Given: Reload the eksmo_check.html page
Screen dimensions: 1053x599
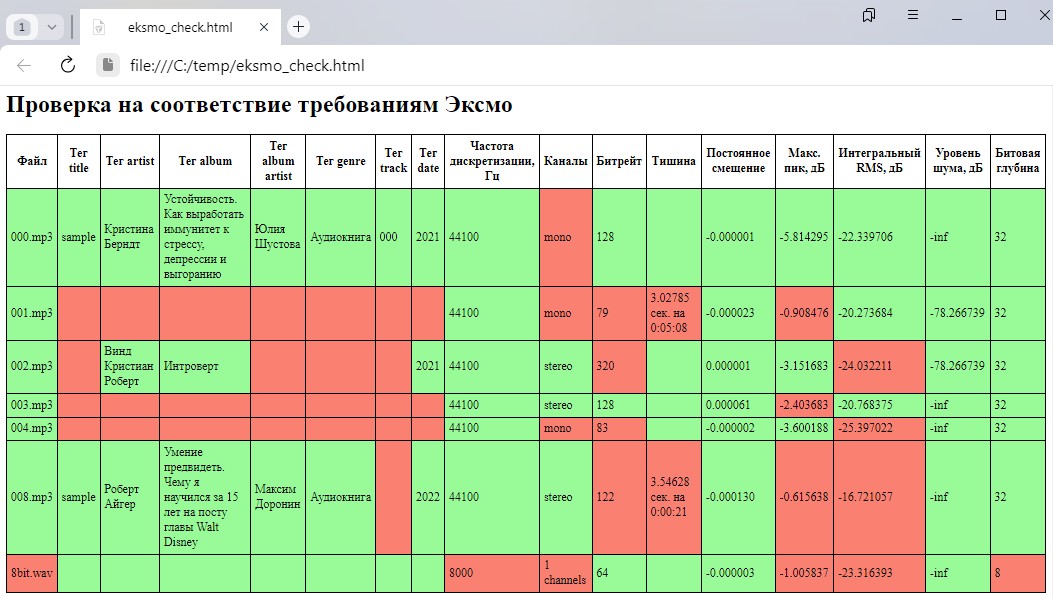Looking at the screenshot, I should click(66, 66).
